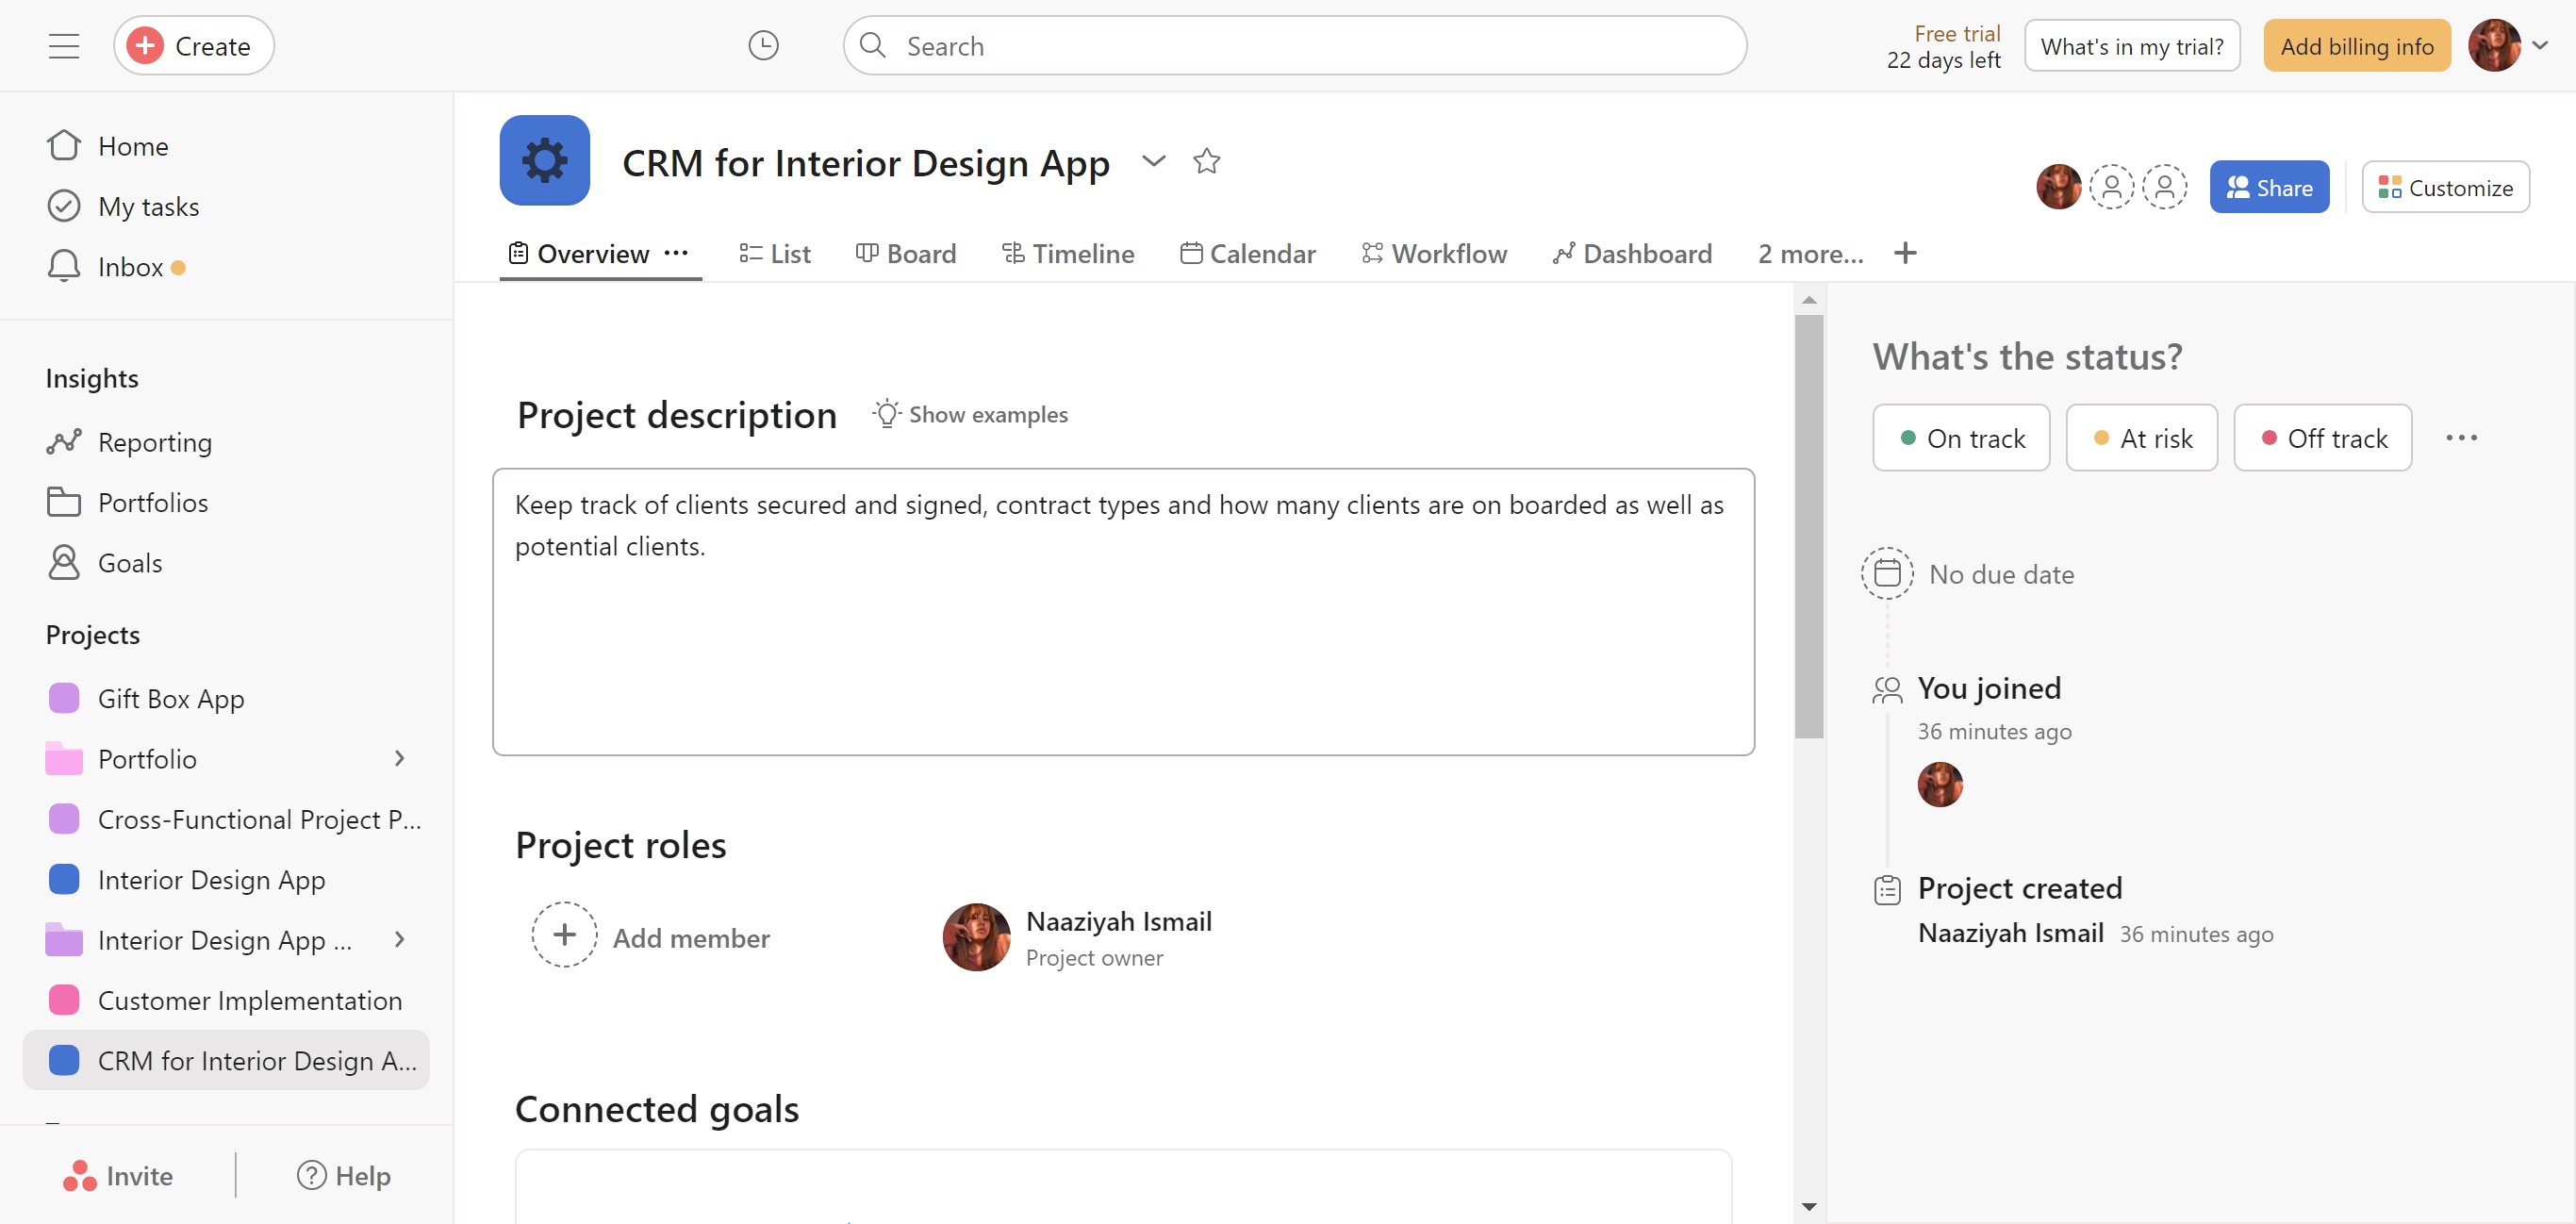
Task: Open recent items clock icon
Action: (763, 46)
